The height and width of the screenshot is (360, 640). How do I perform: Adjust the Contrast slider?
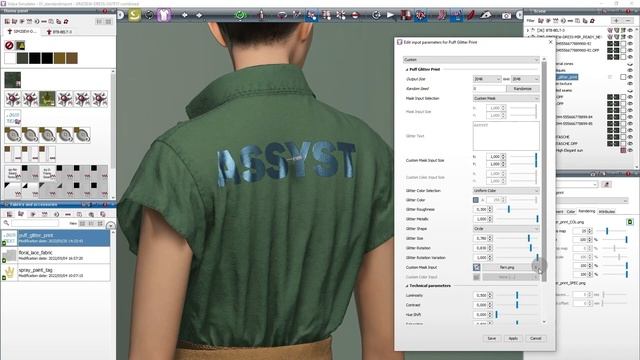(x=516, y=305)
